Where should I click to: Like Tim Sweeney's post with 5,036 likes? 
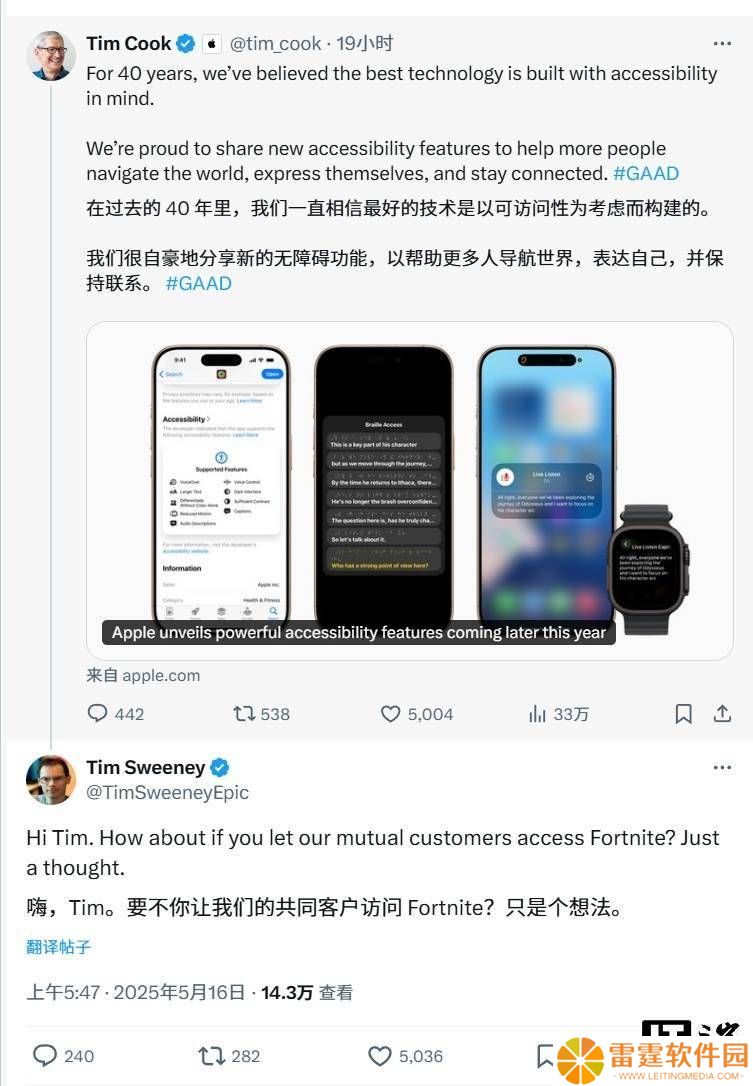pyautogui.click(x=380, y=1056)
